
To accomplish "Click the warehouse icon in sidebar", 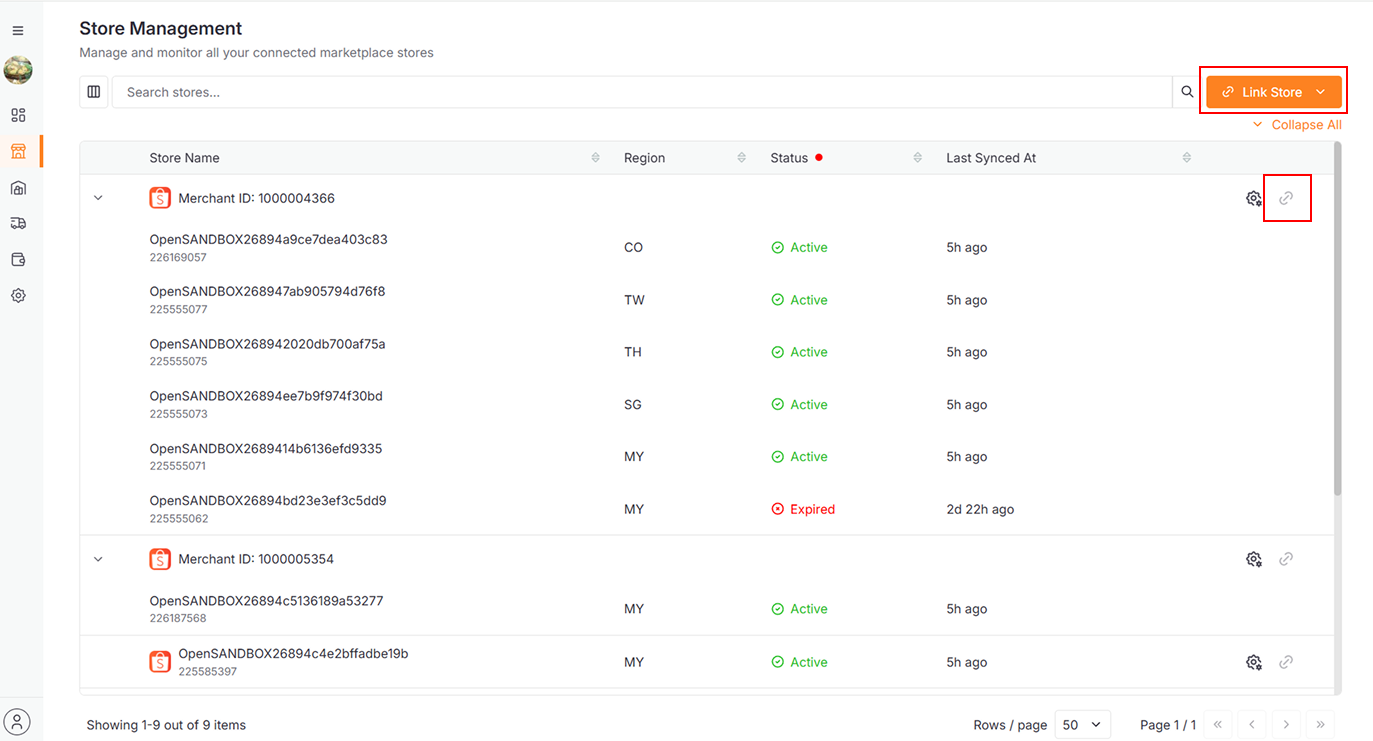I will click(18, 188).
